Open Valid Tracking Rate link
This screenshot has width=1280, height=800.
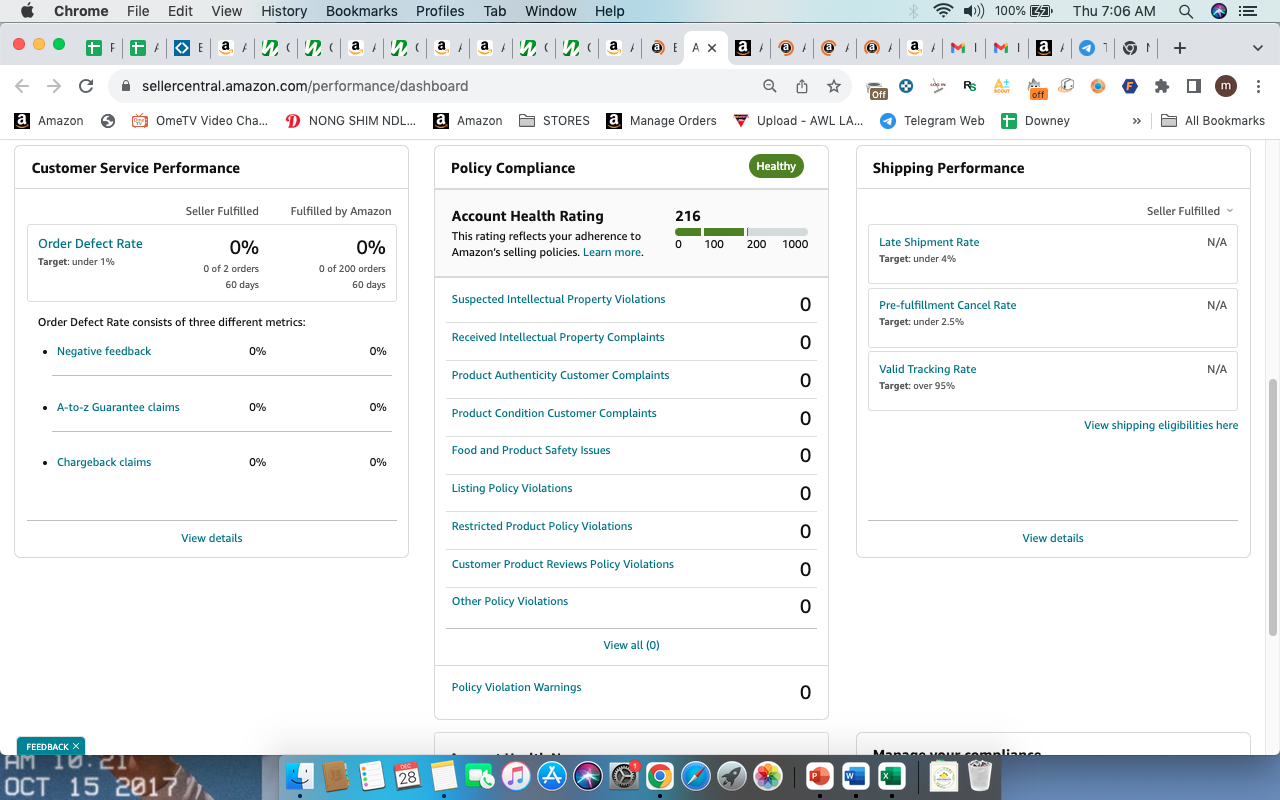point(927,369)
